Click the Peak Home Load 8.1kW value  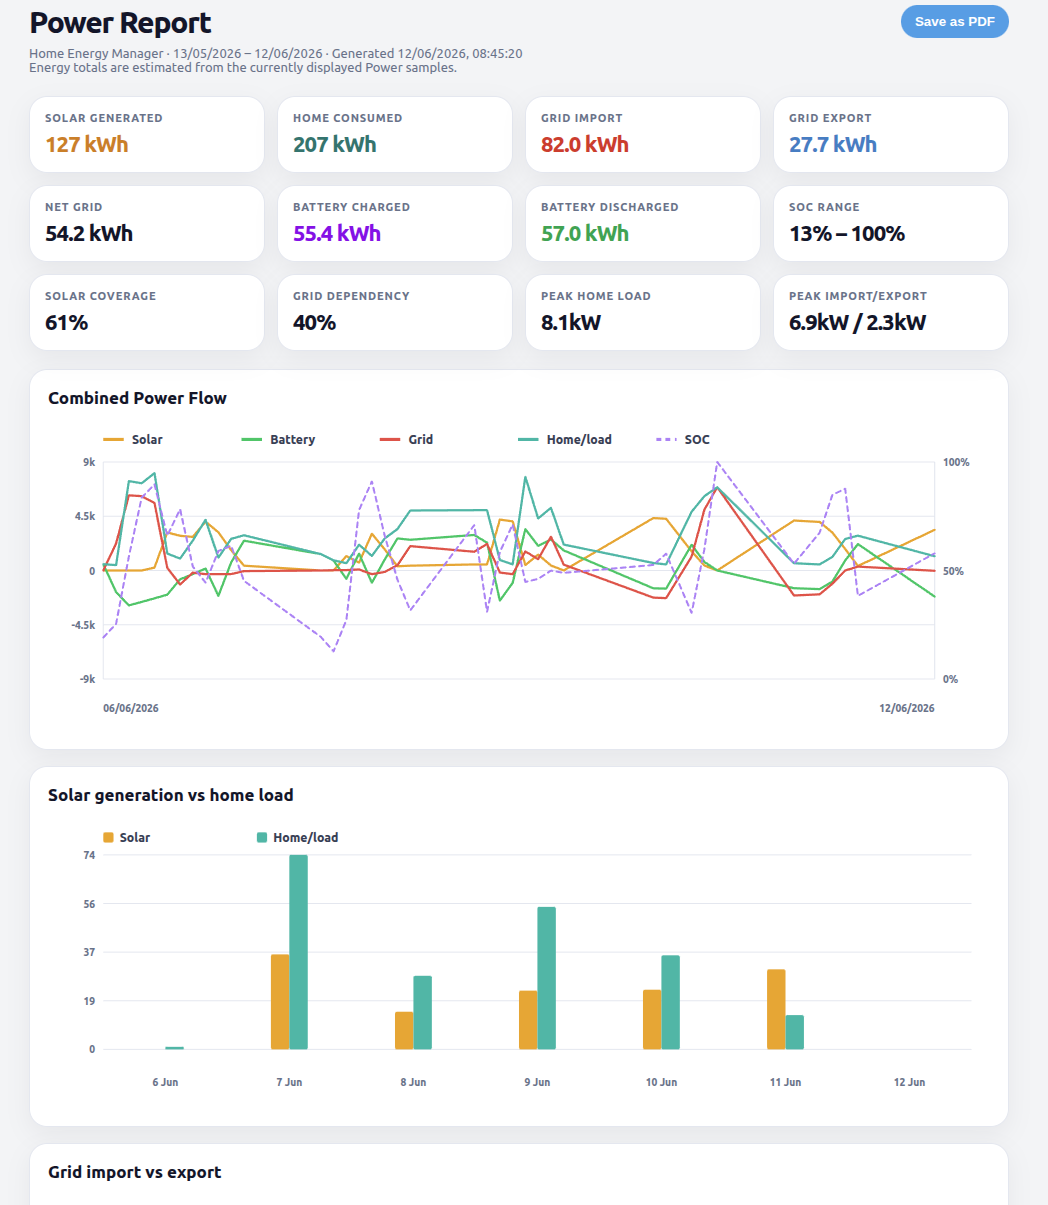[571, 322]
